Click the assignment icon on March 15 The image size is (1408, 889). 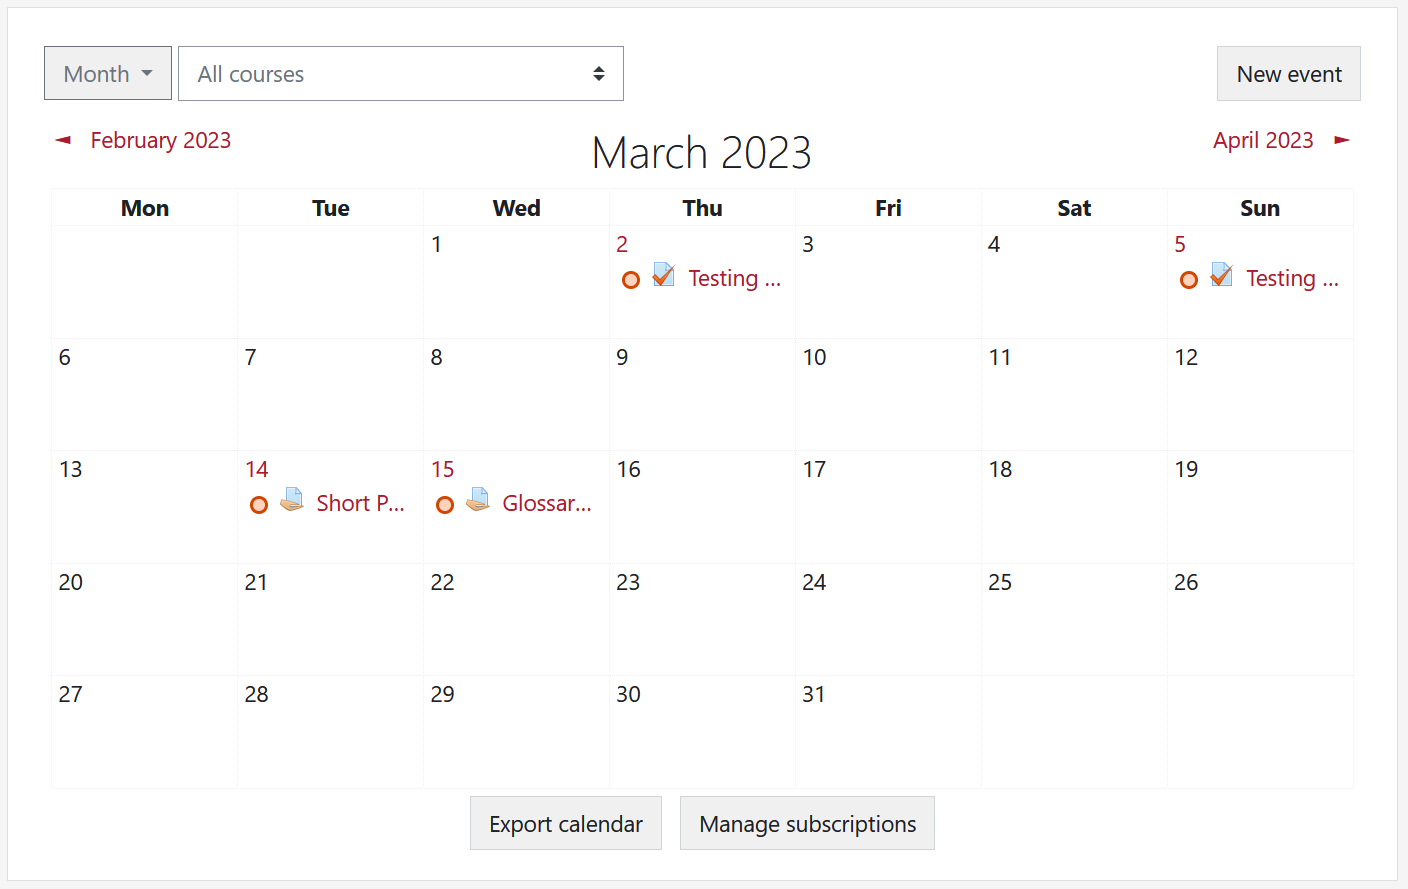[478, 500]
